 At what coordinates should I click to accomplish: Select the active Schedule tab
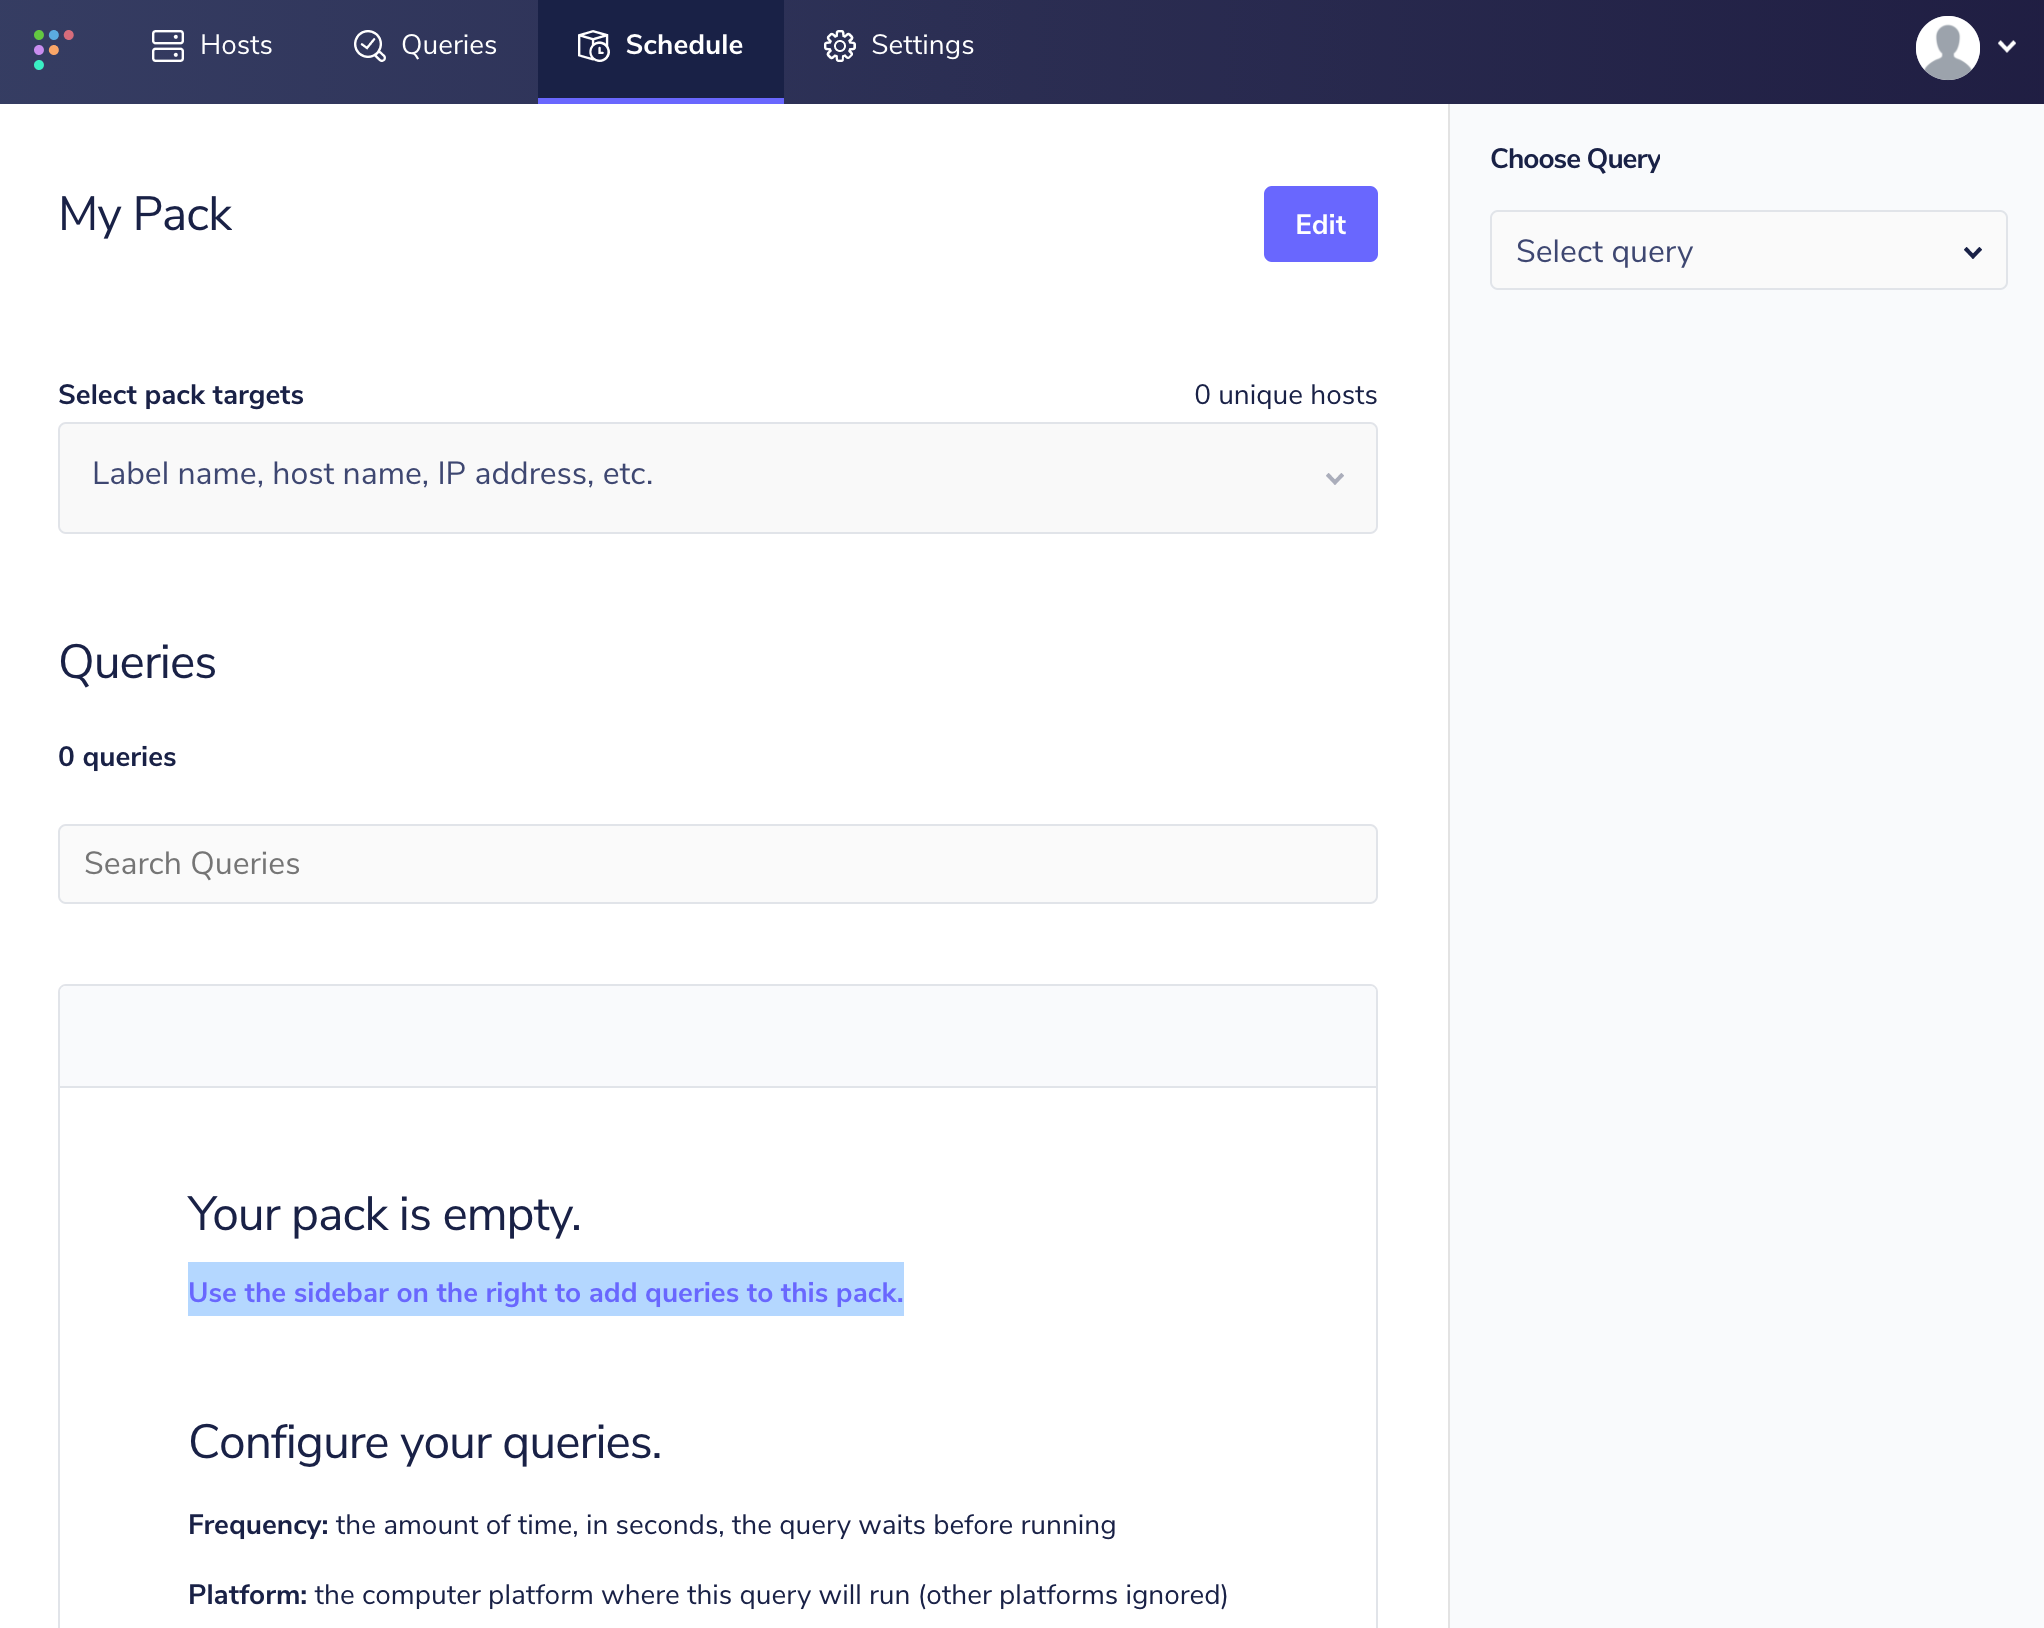tap(660, 45)
